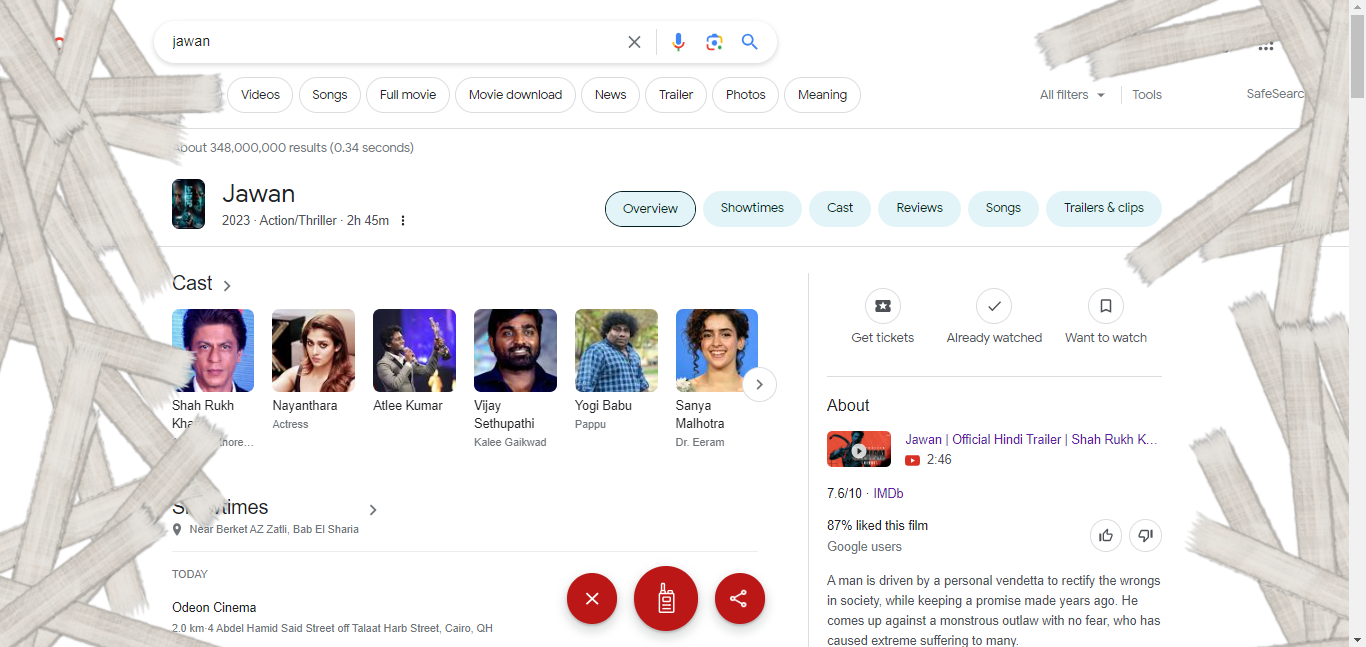Show more cast with next arrow
The height and width of the screenshot is (647, 1366).
pyautogui.click(x=760, y=384)
